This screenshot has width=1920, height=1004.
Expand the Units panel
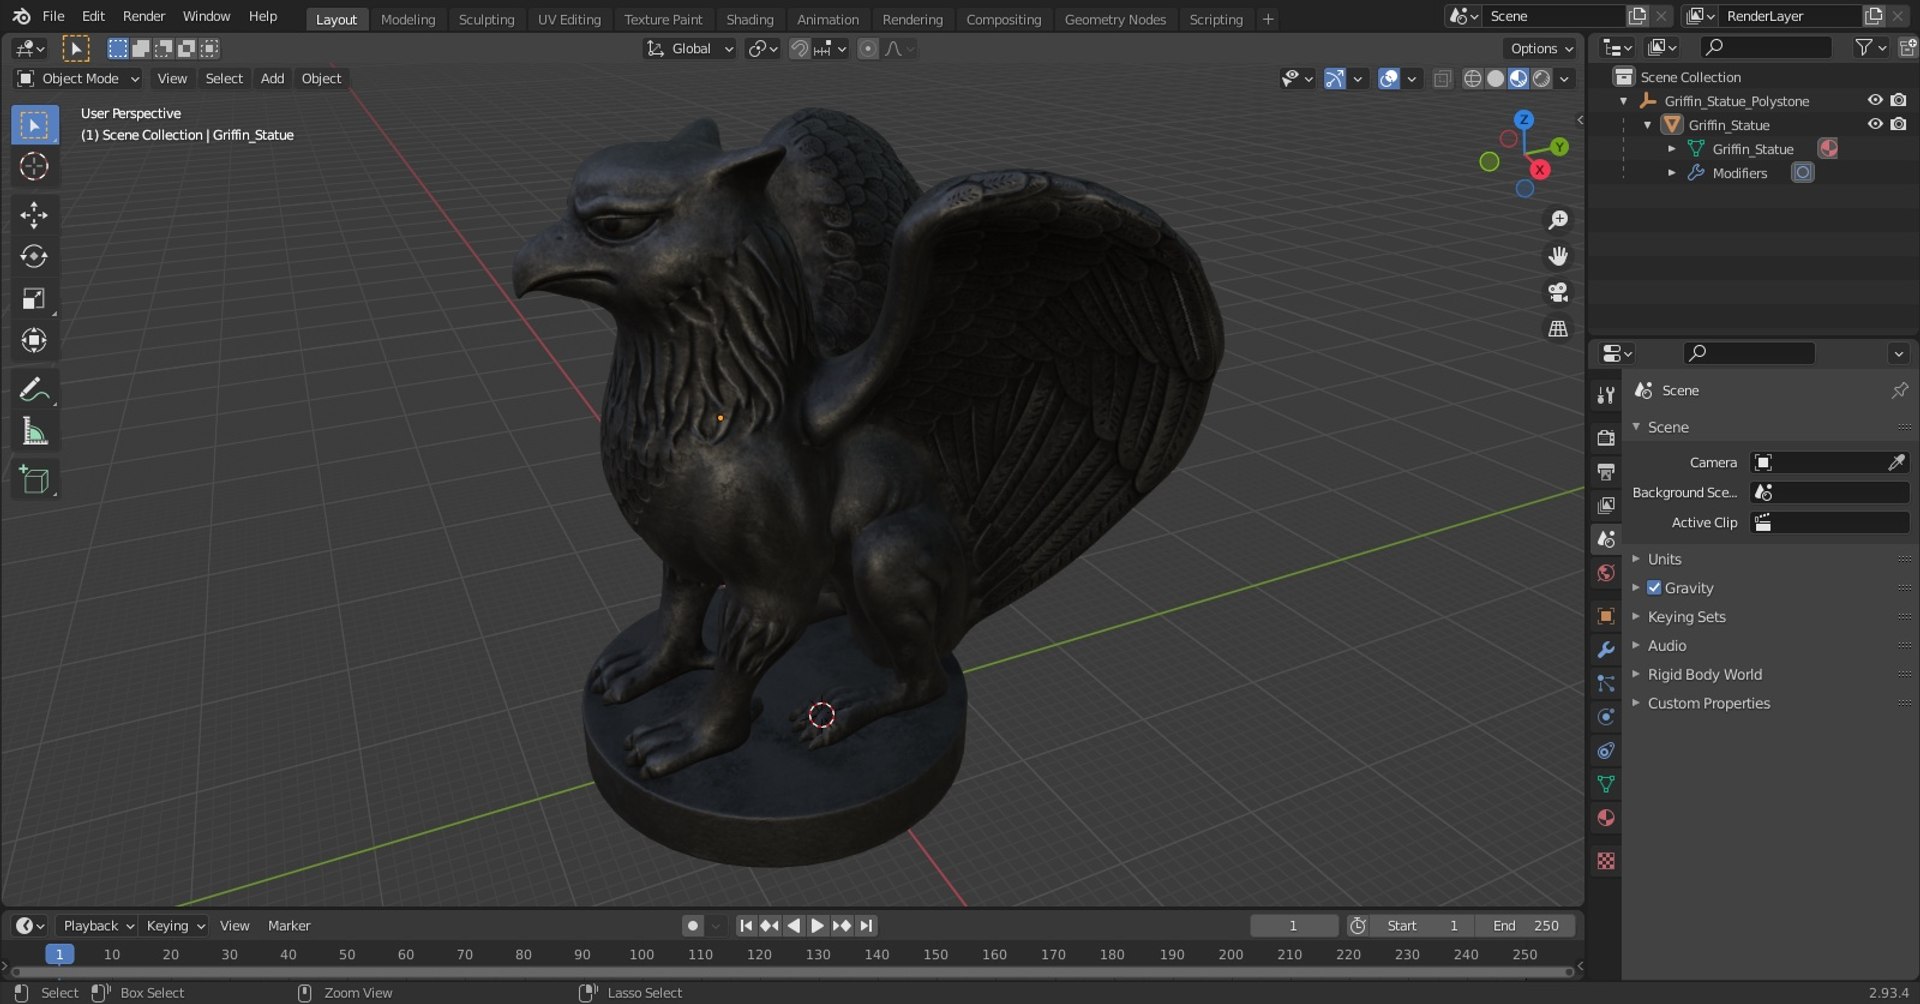pos(1664,559)
